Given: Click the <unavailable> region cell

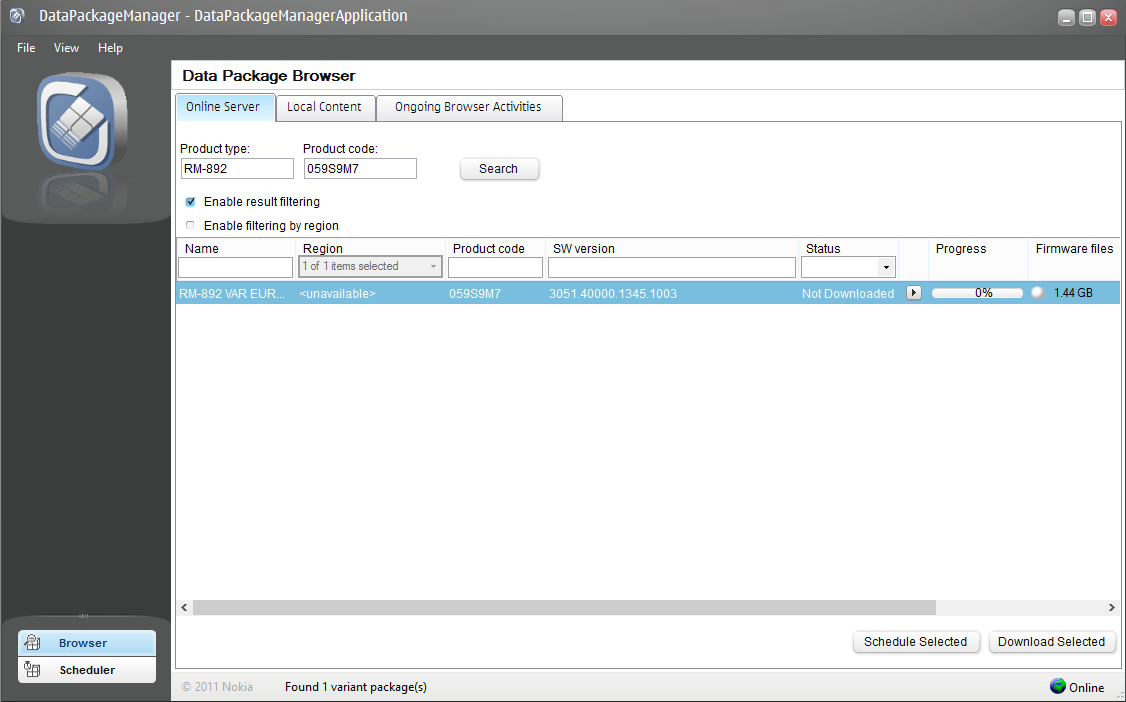Looking at the screenshot, I should [x=338, y=294].
